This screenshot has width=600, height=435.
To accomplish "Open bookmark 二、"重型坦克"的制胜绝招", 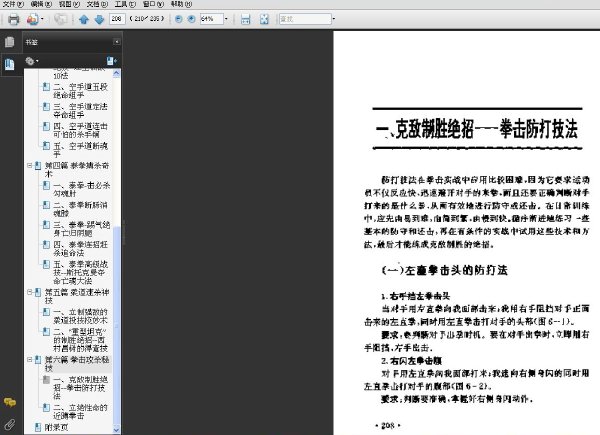I will [x=80, y=340].
